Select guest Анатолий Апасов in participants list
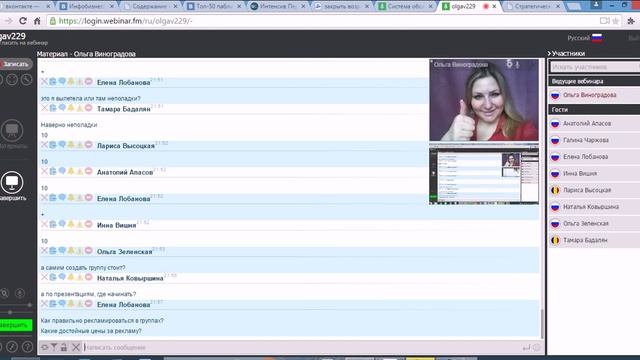 tap(594, 123)
